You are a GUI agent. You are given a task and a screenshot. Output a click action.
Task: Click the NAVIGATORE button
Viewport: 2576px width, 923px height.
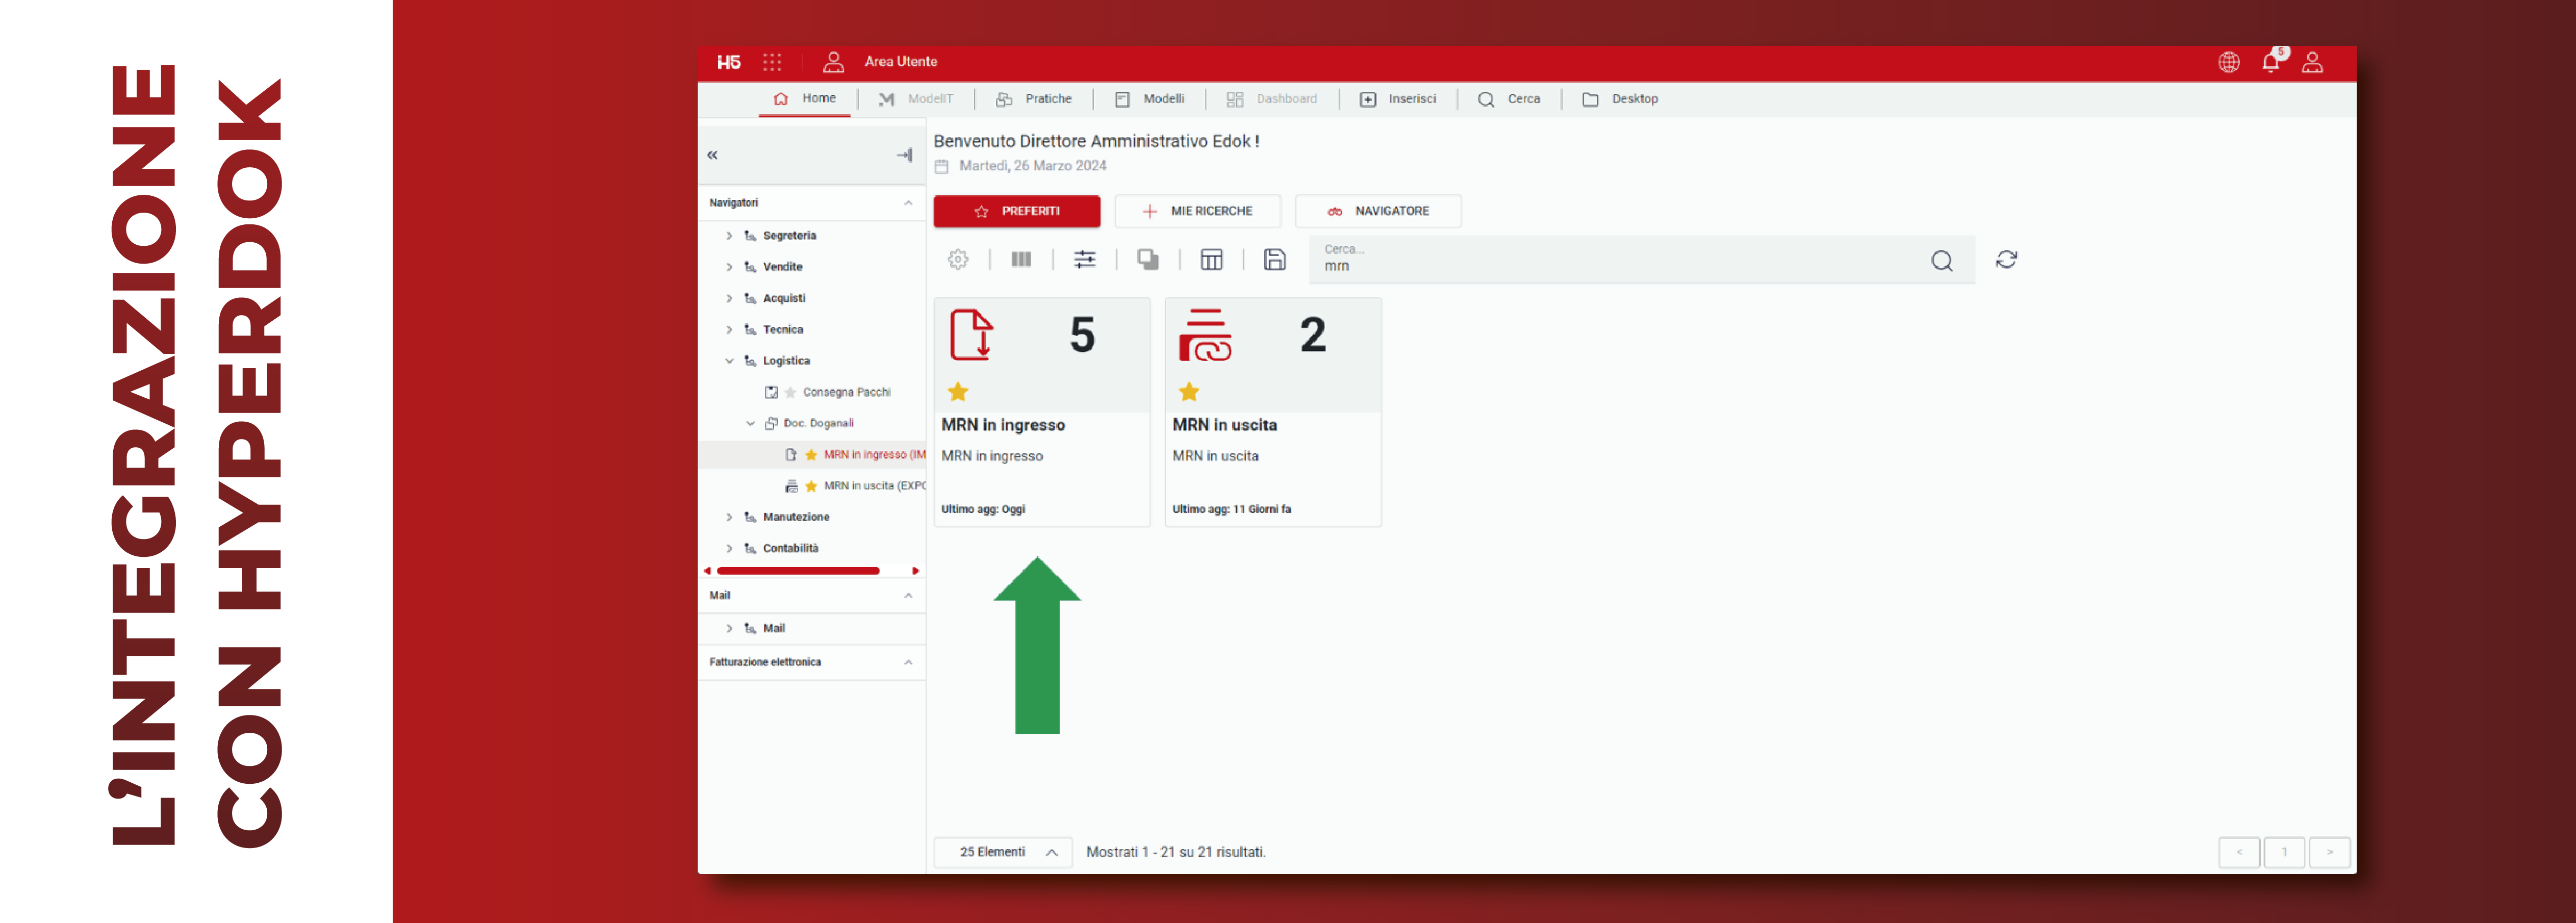[x=1378, y=212]
